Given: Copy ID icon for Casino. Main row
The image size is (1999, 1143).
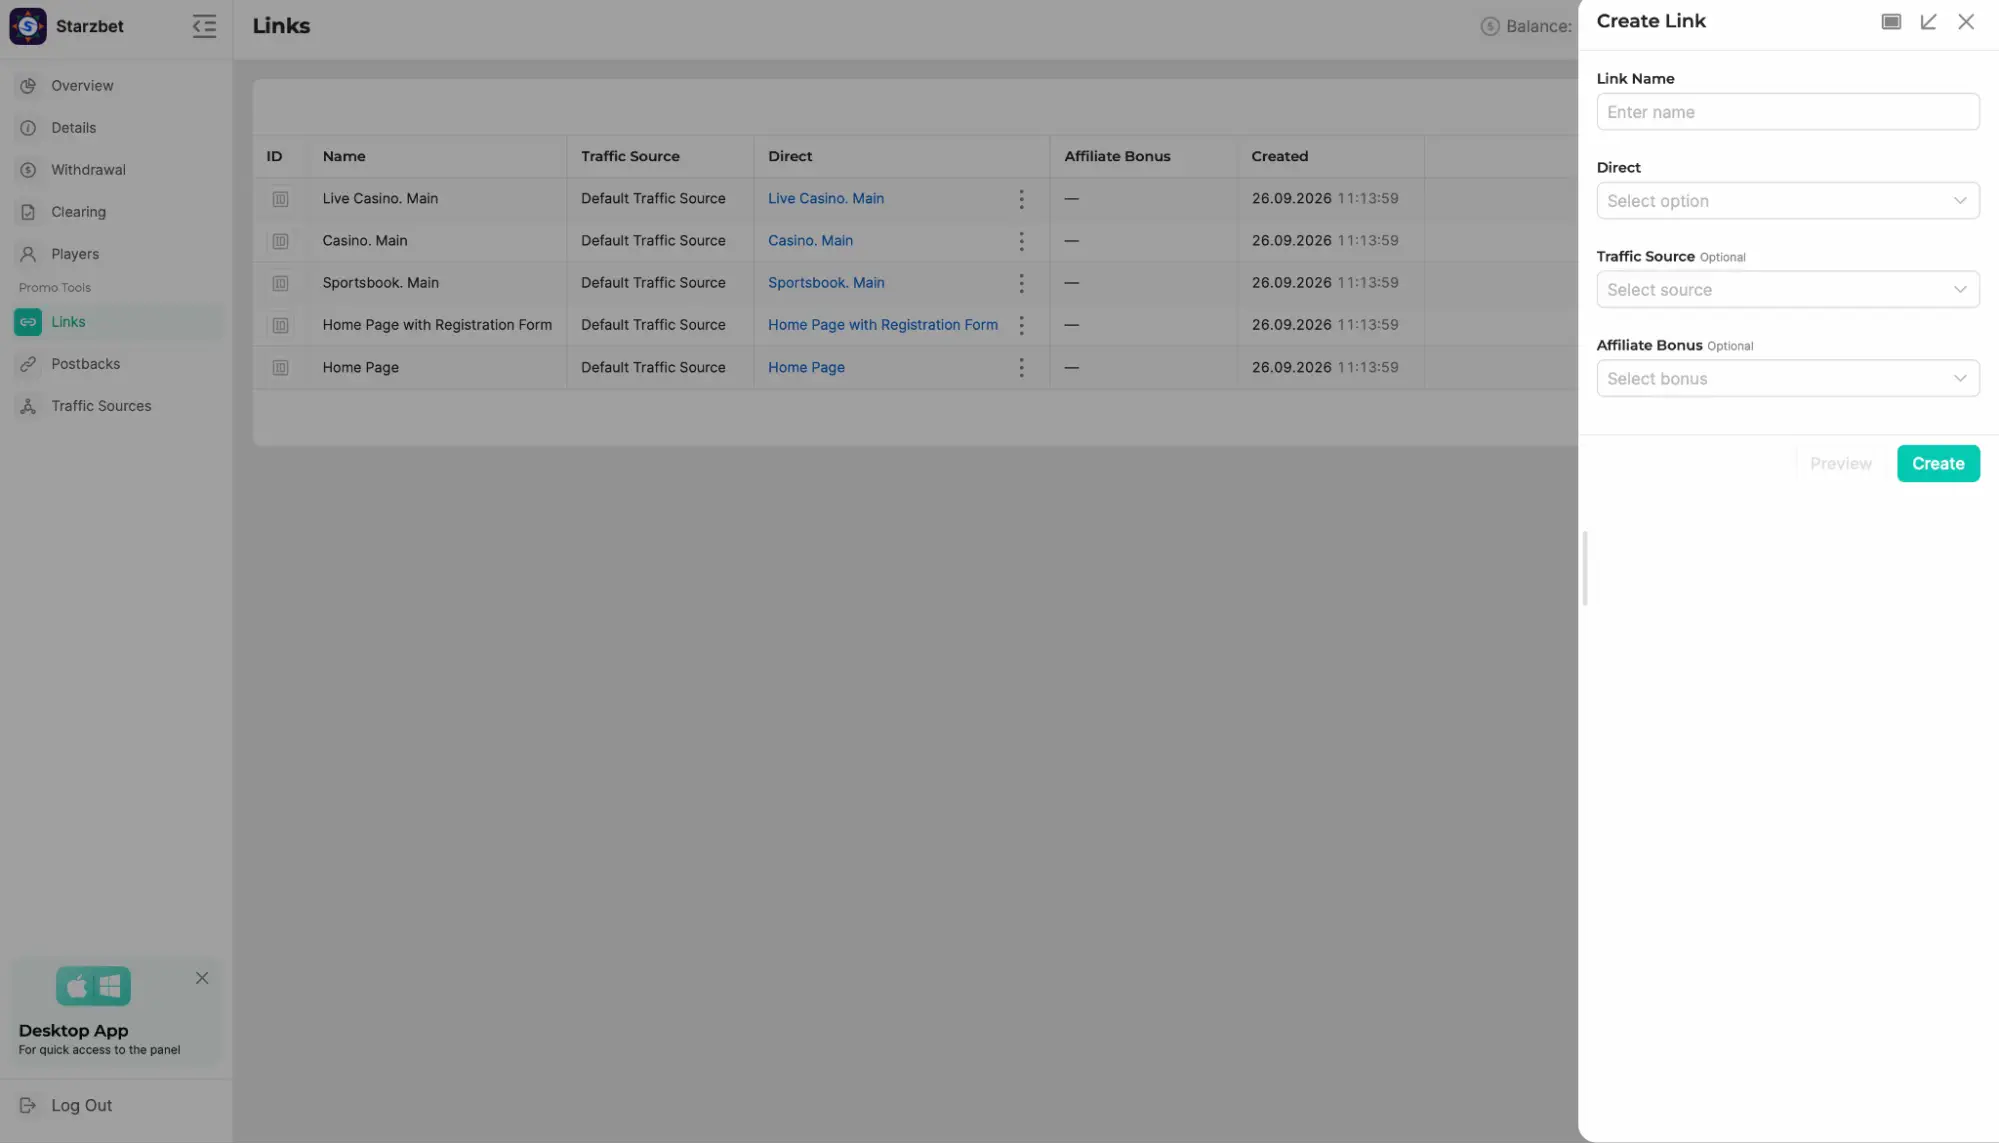Looking at the screenshot, I should [280, 241].
